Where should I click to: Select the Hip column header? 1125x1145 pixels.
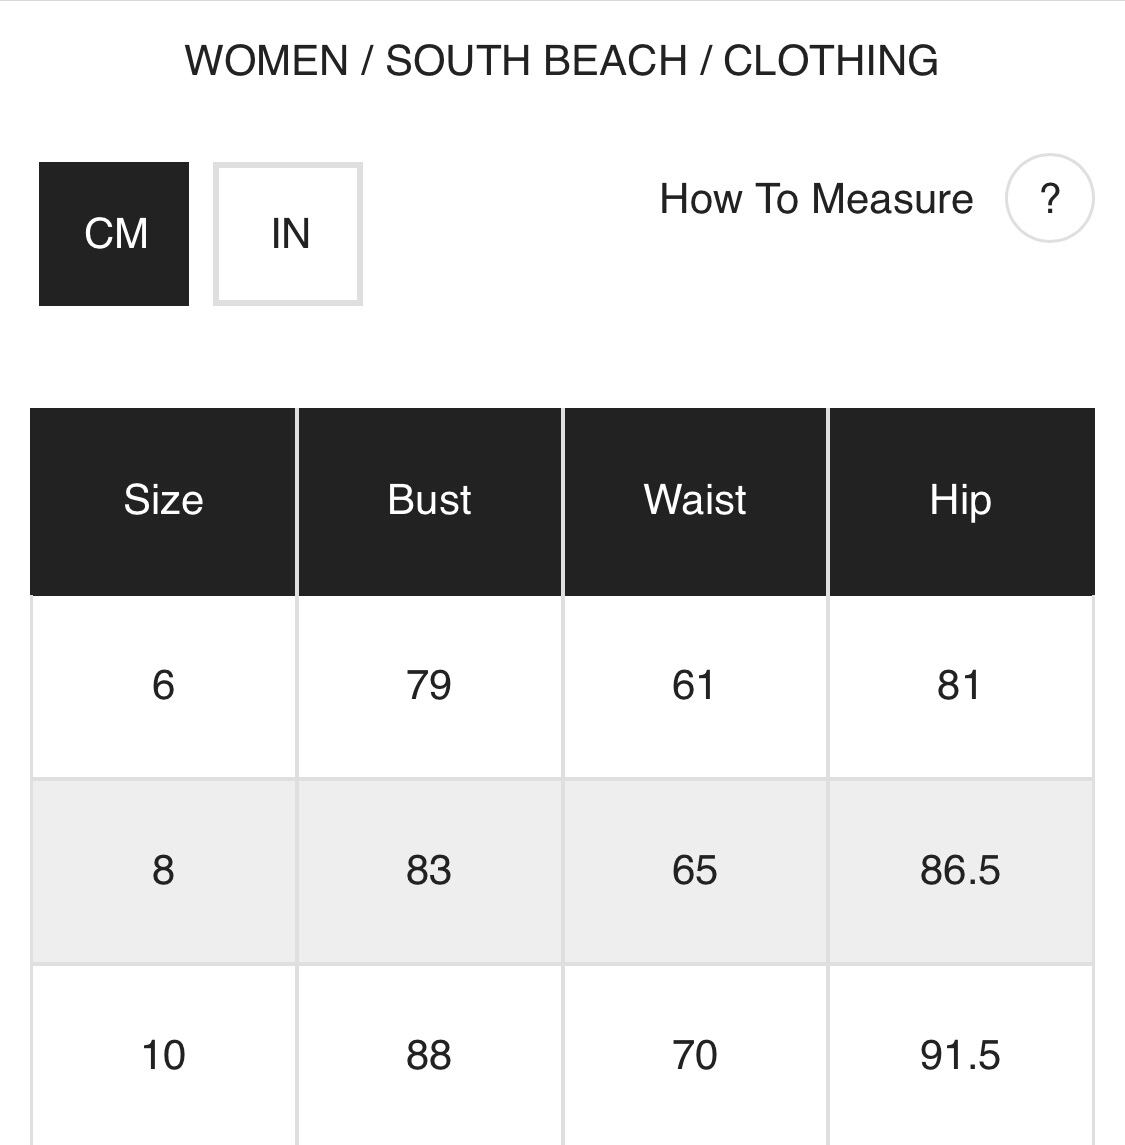tap(960, 500)
